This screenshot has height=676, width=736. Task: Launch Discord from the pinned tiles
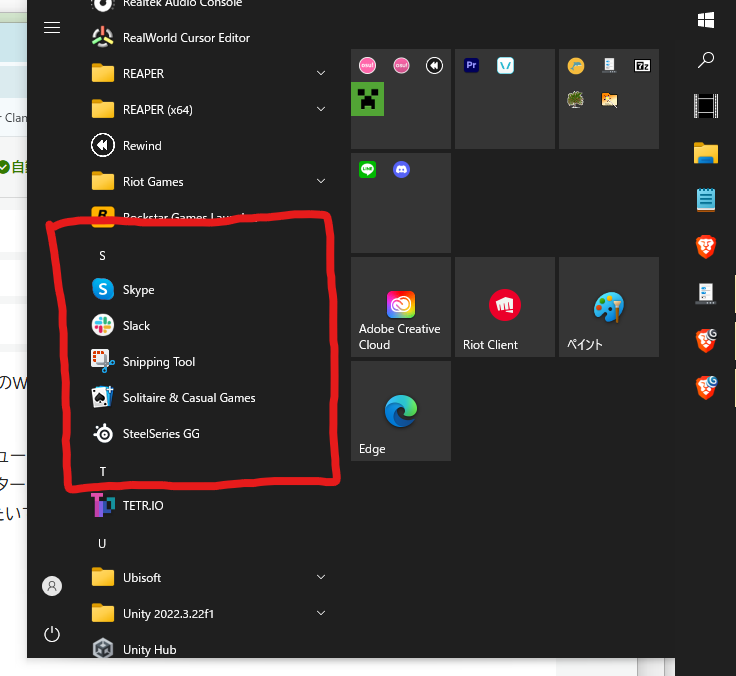[x=401, y=169]
